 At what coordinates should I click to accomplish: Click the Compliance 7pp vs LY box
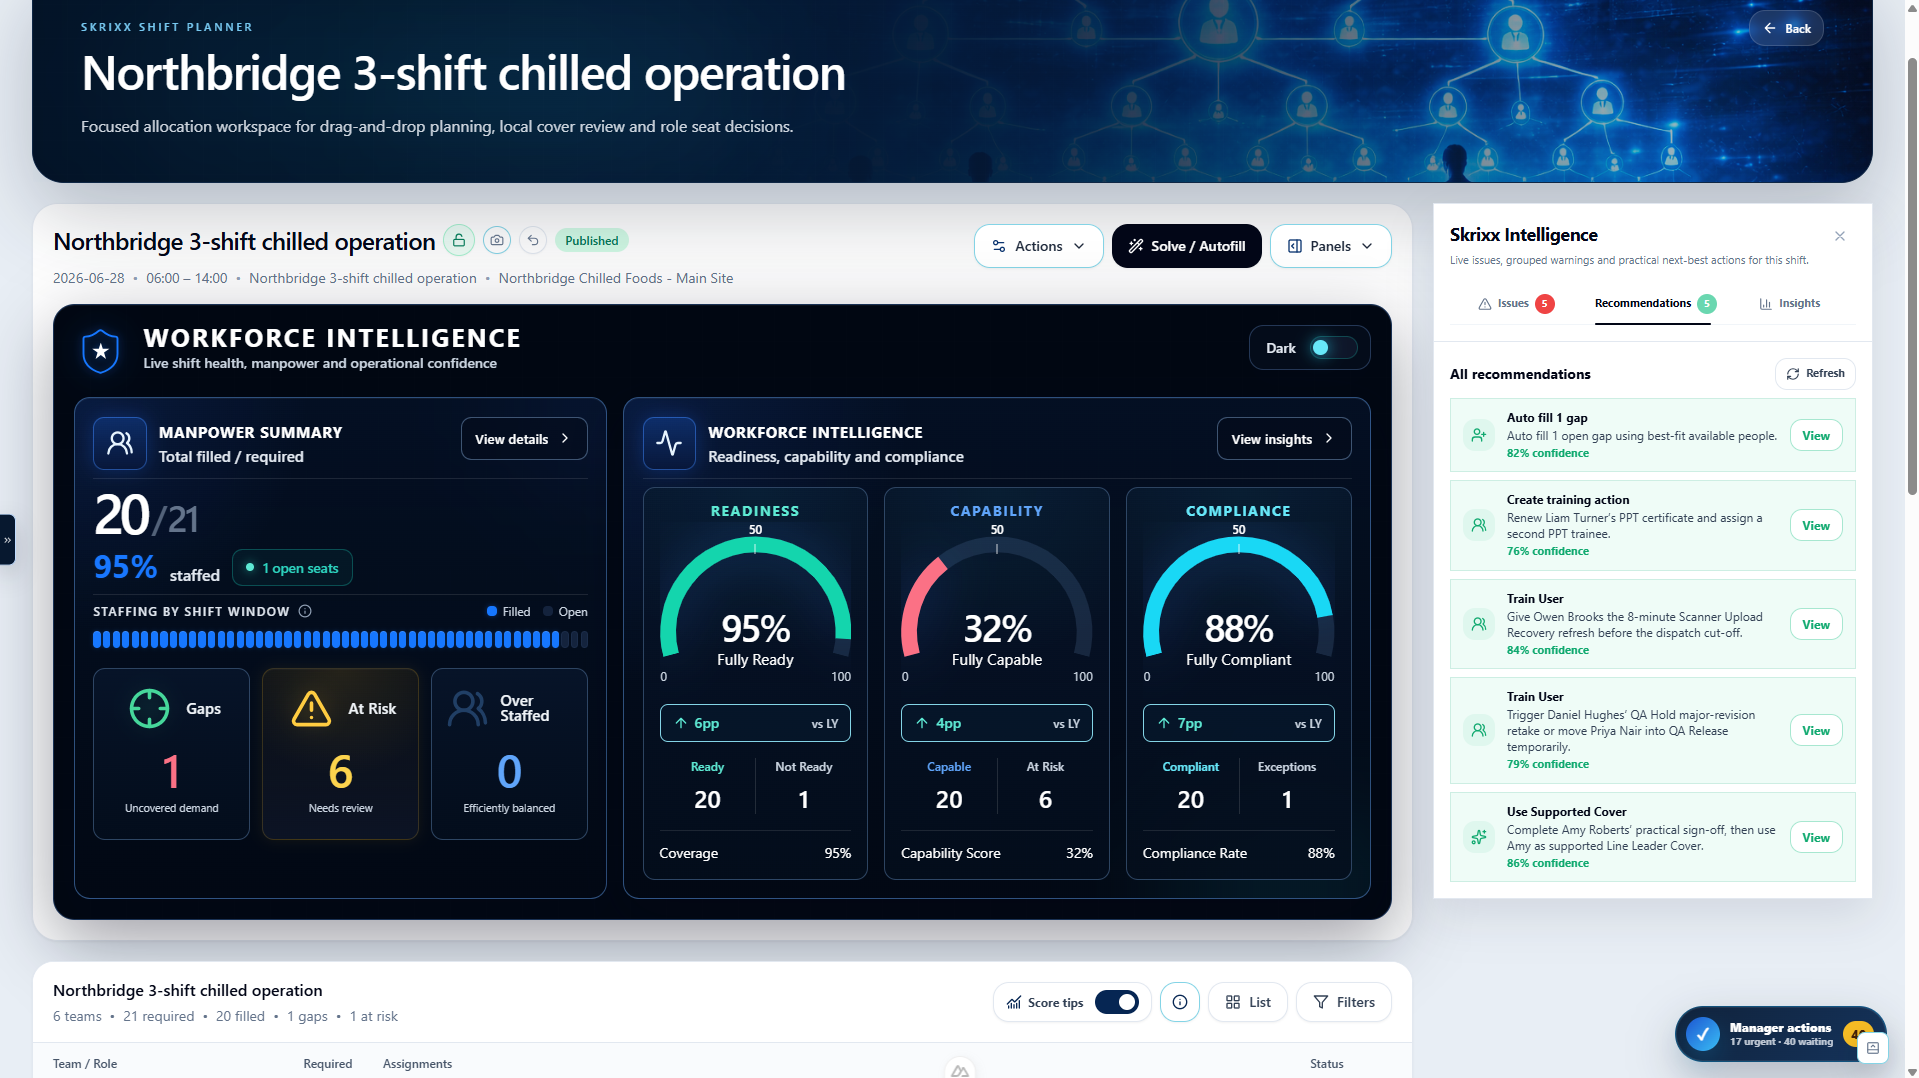[1238, 723]
